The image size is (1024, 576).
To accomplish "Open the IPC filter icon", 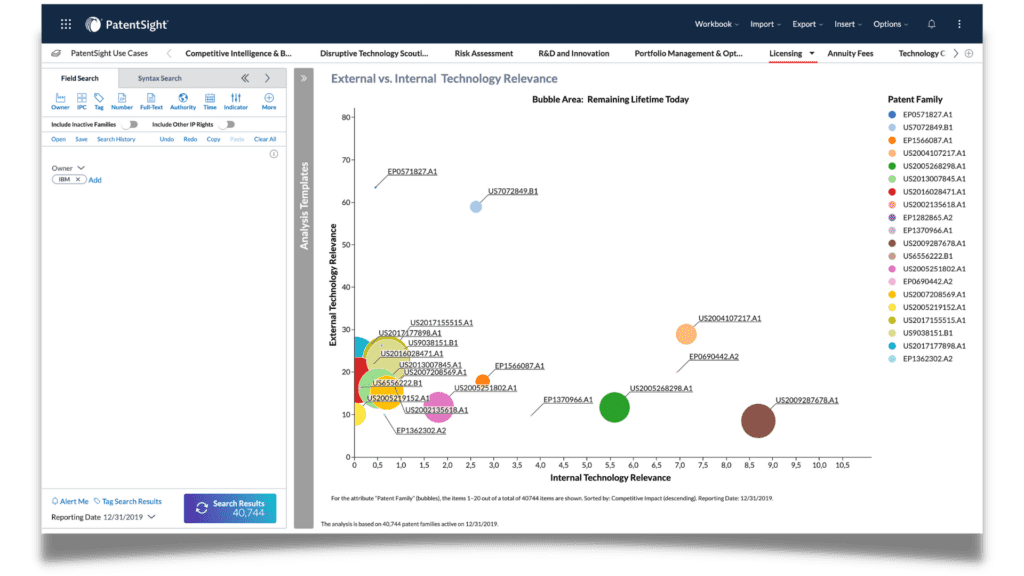I will 81,100.
